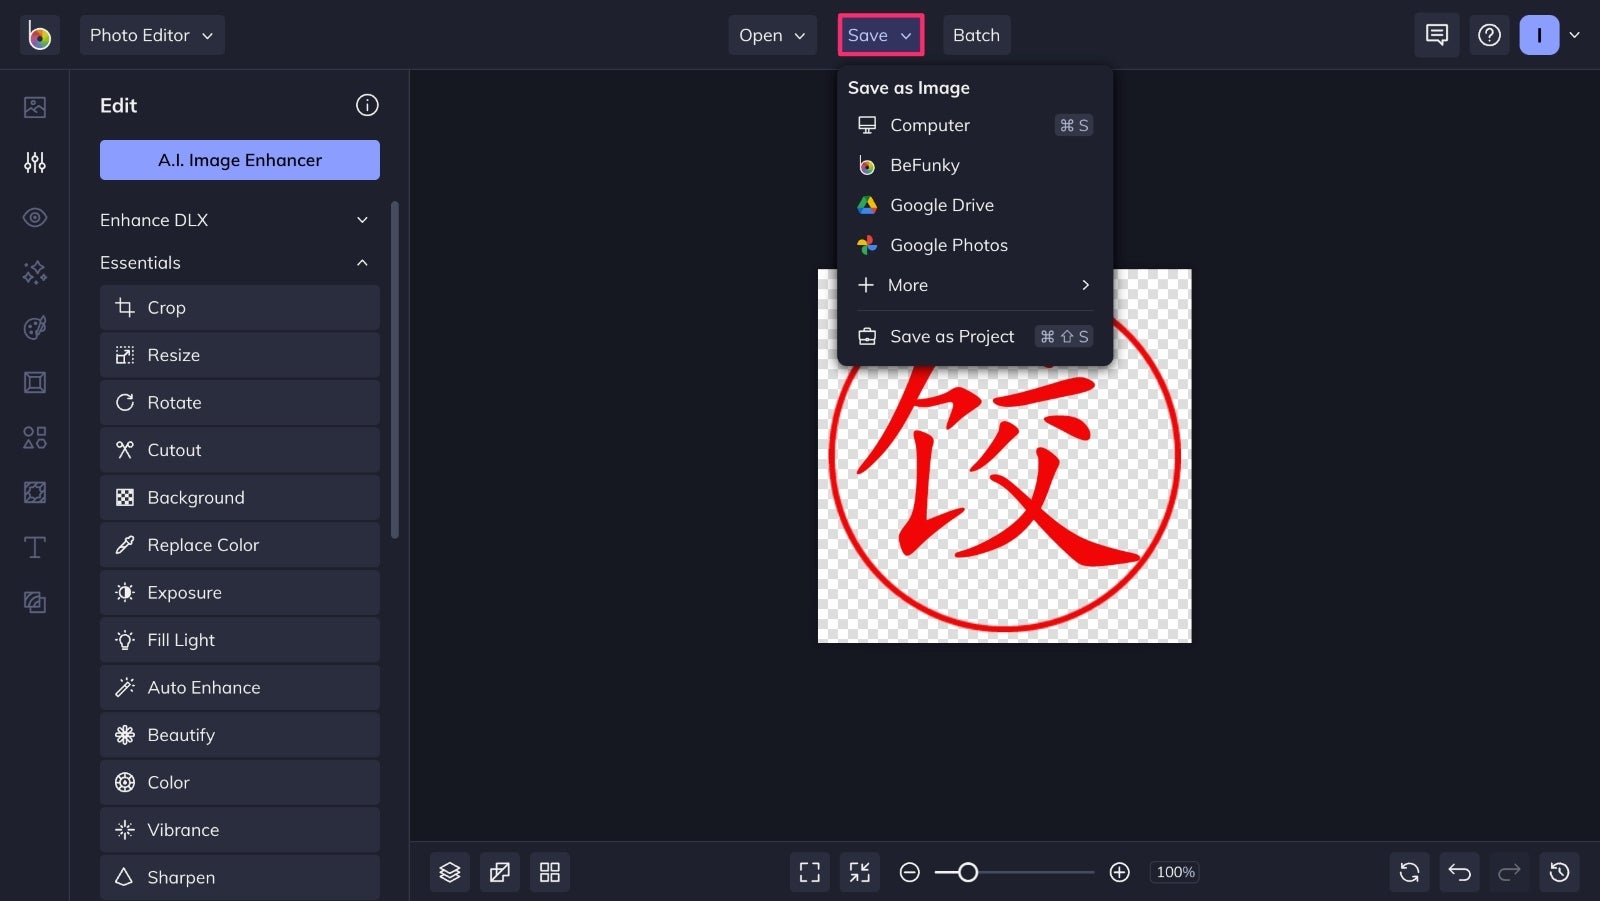Open the Text tool from the sidebar
Viewport: 1600px width, 901px height.
coord(34,547)
